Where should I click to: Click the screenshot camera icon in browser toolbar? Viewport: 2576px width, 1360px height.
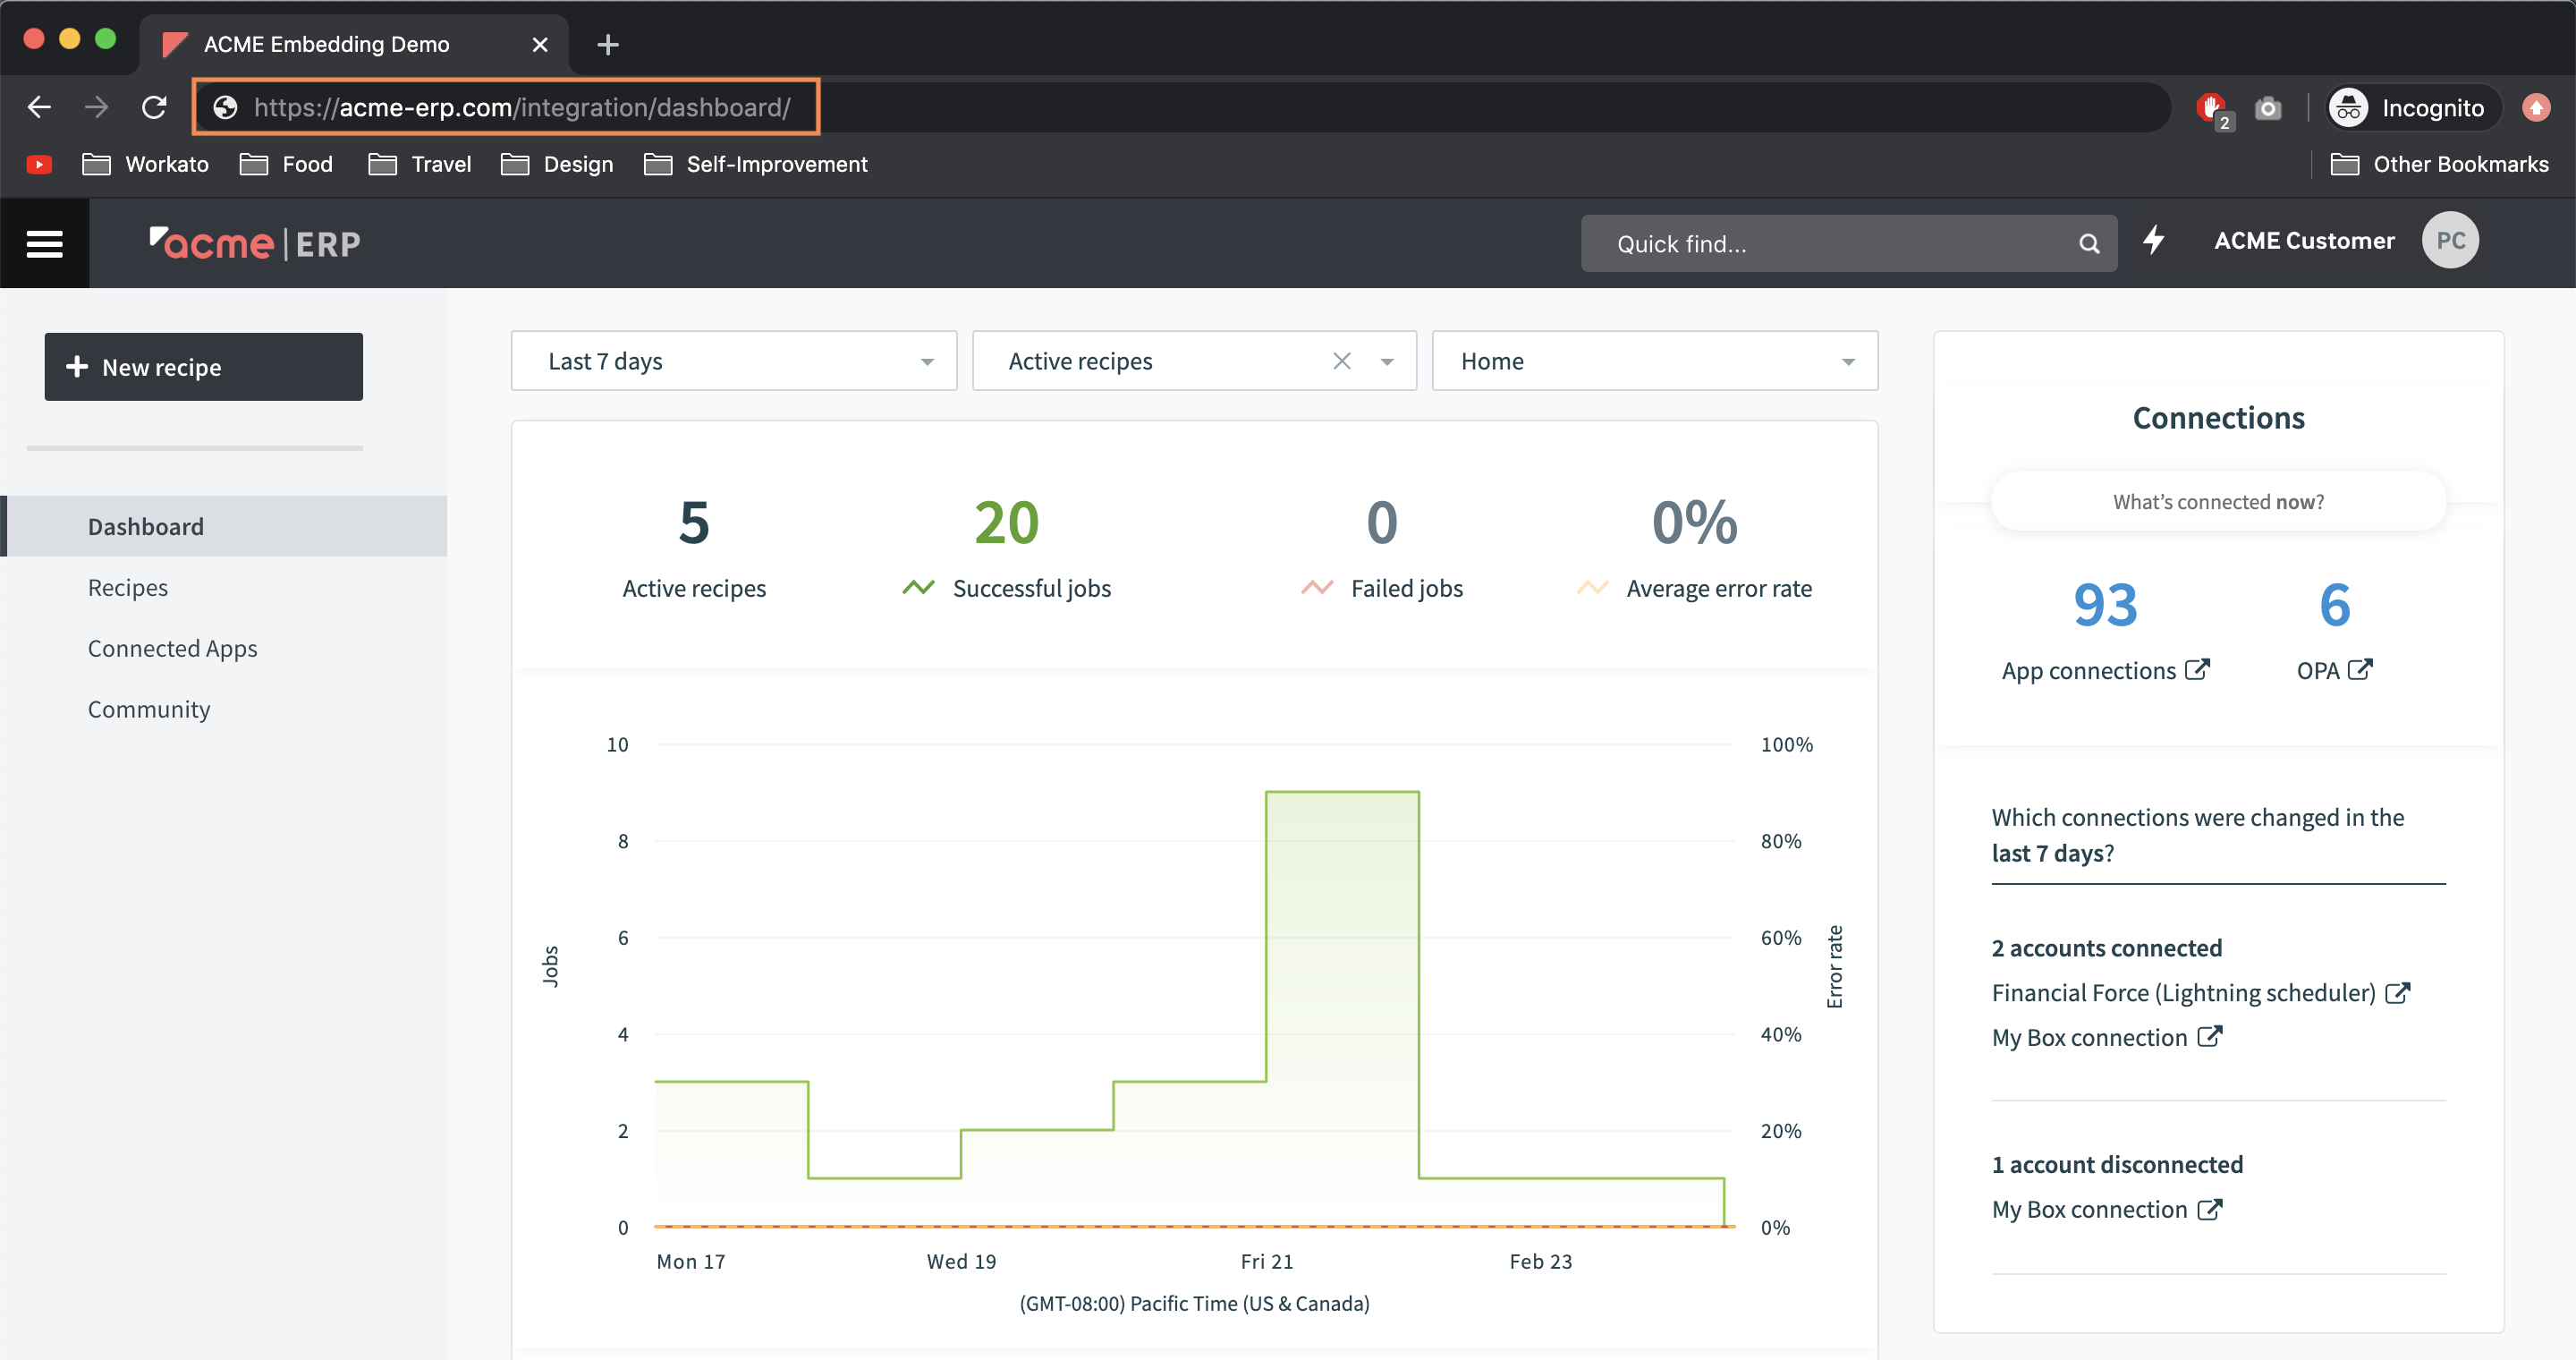tap(2268, 107)
